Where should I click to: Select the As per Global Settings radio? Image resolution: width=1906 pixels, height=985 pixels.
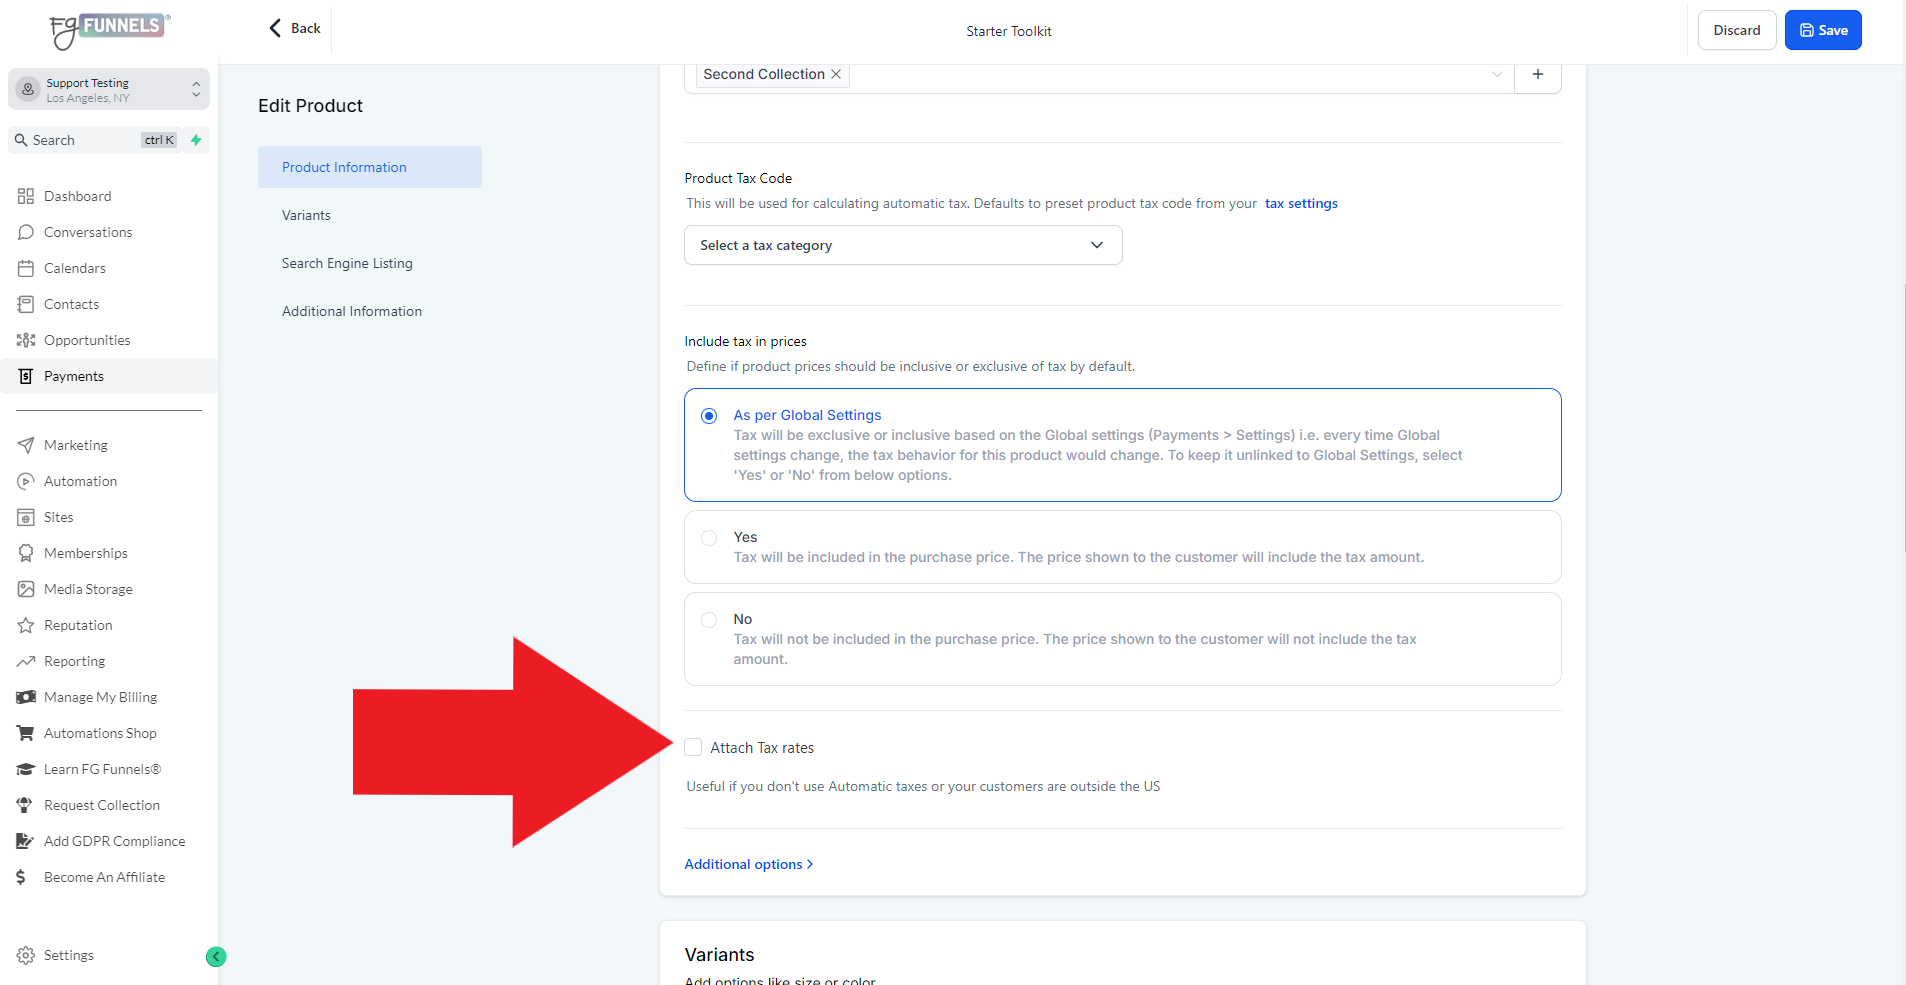click(x=709, y=416)
